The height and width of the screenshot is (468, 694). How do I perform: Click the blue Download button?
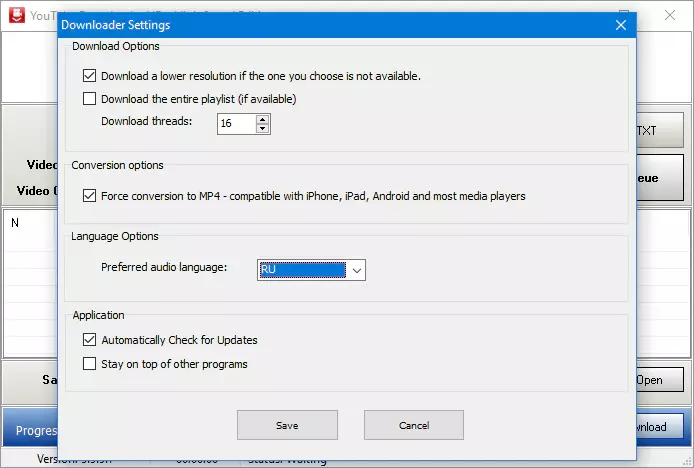(659, 427)
